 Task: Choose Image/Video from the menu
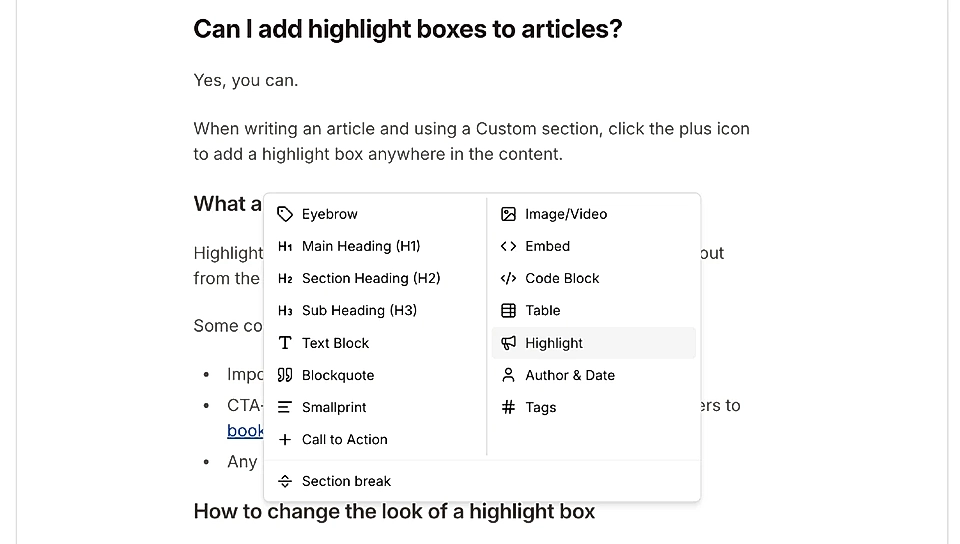click(594, 214)
